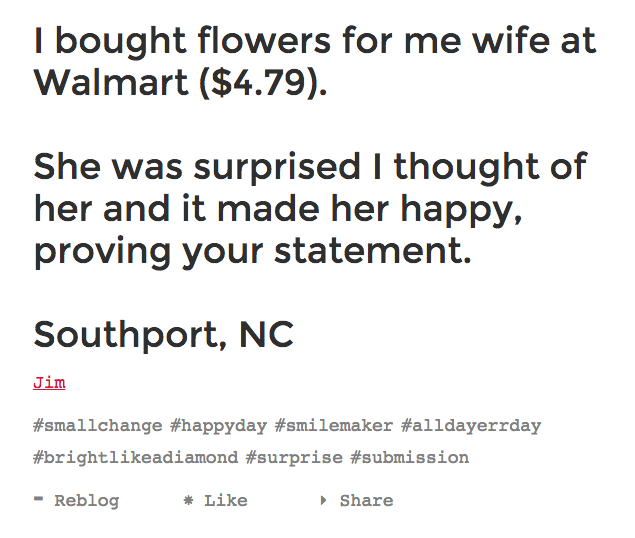Click the Like asterisk icon
Screen dimensions: 635x538
(188, 500)
